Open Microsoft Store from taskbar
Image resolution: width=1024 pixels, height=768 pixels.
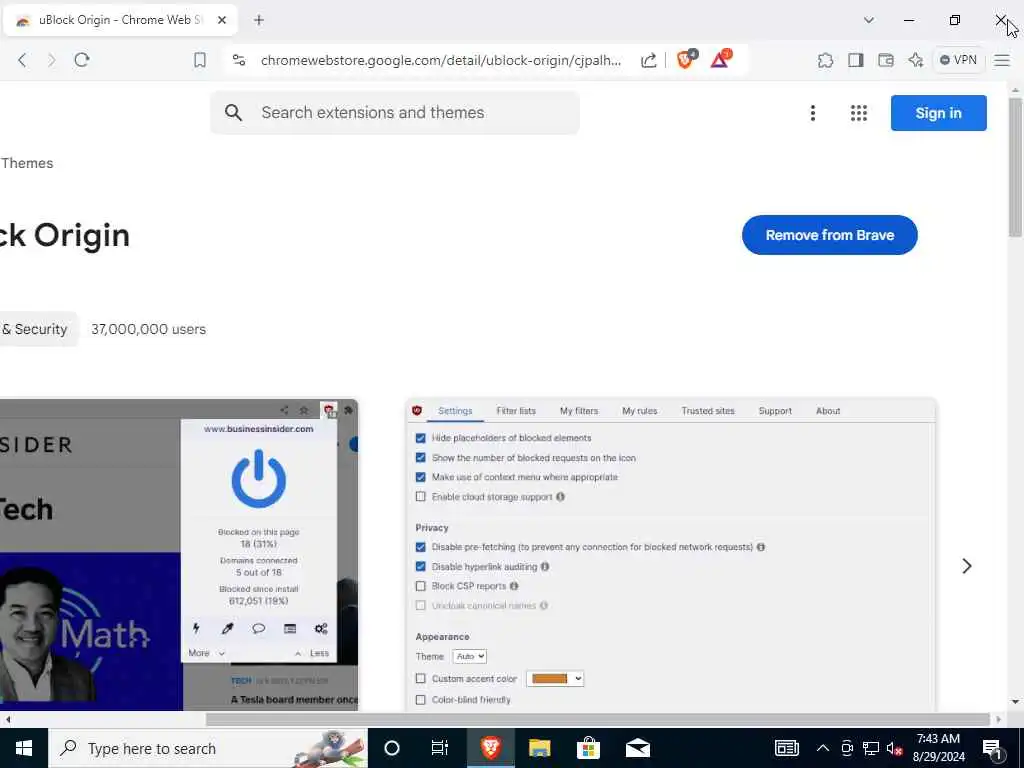coord(588,748)
